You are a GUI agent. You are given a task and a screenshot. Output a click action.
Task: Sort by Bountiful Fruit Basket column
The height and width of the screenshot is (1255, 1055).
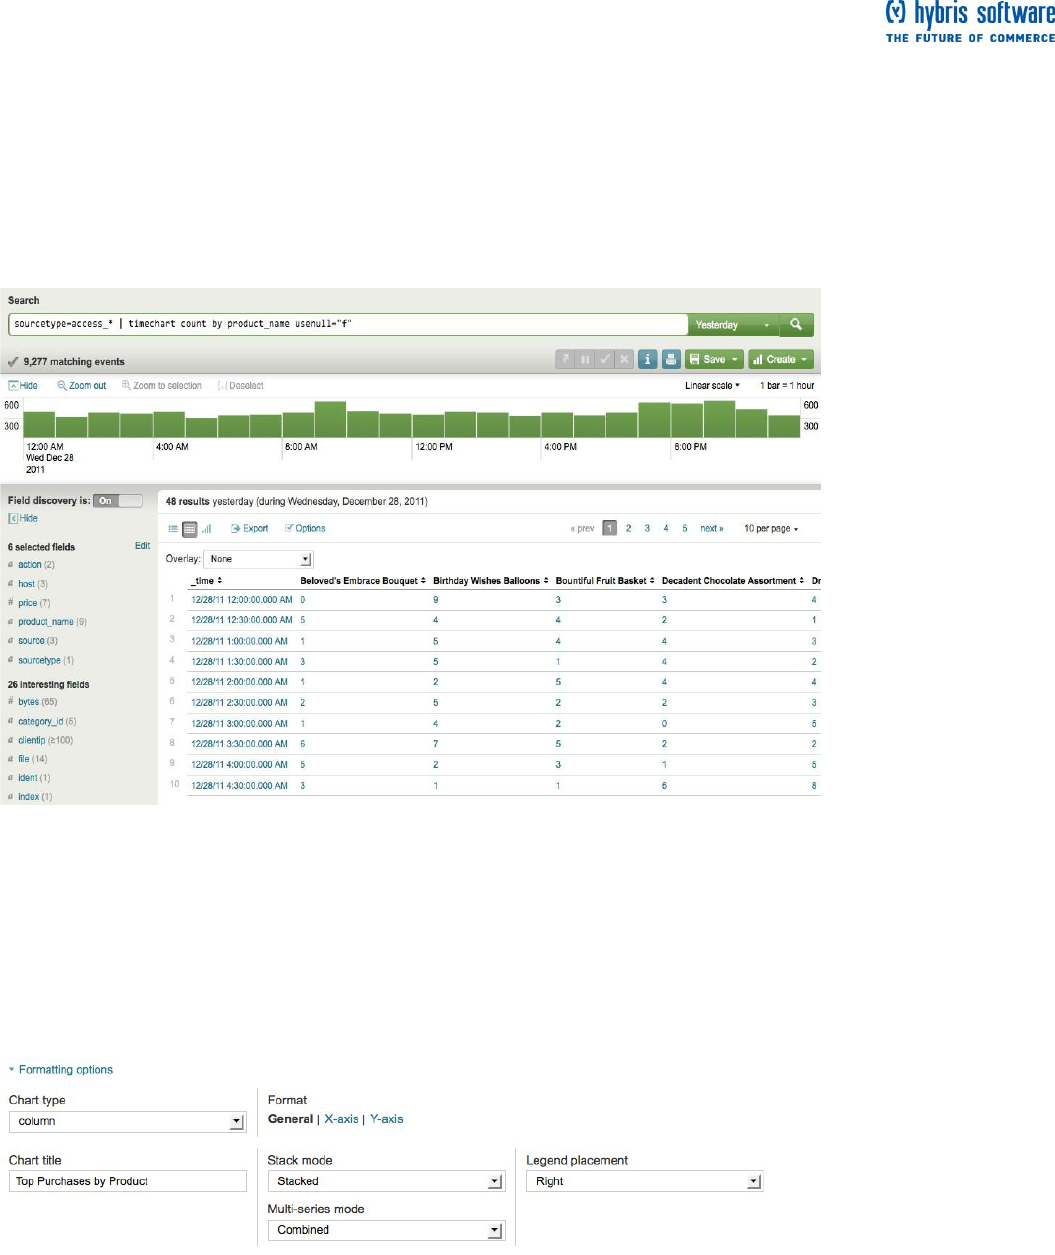pos(605,581)
